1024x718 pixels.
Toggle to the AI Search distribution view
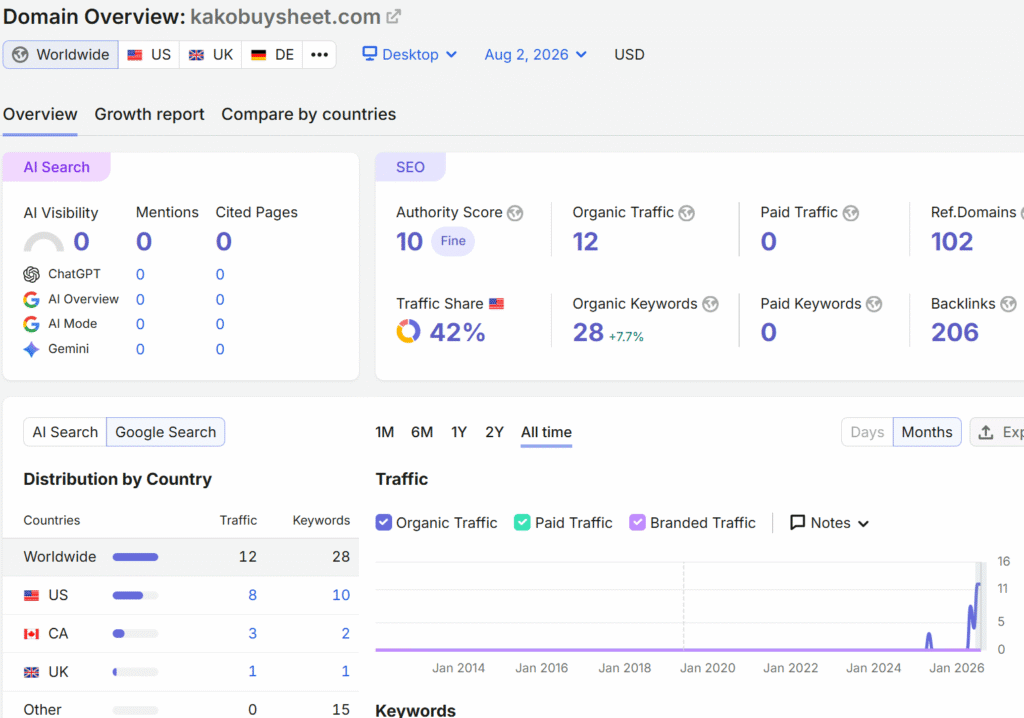65,432
